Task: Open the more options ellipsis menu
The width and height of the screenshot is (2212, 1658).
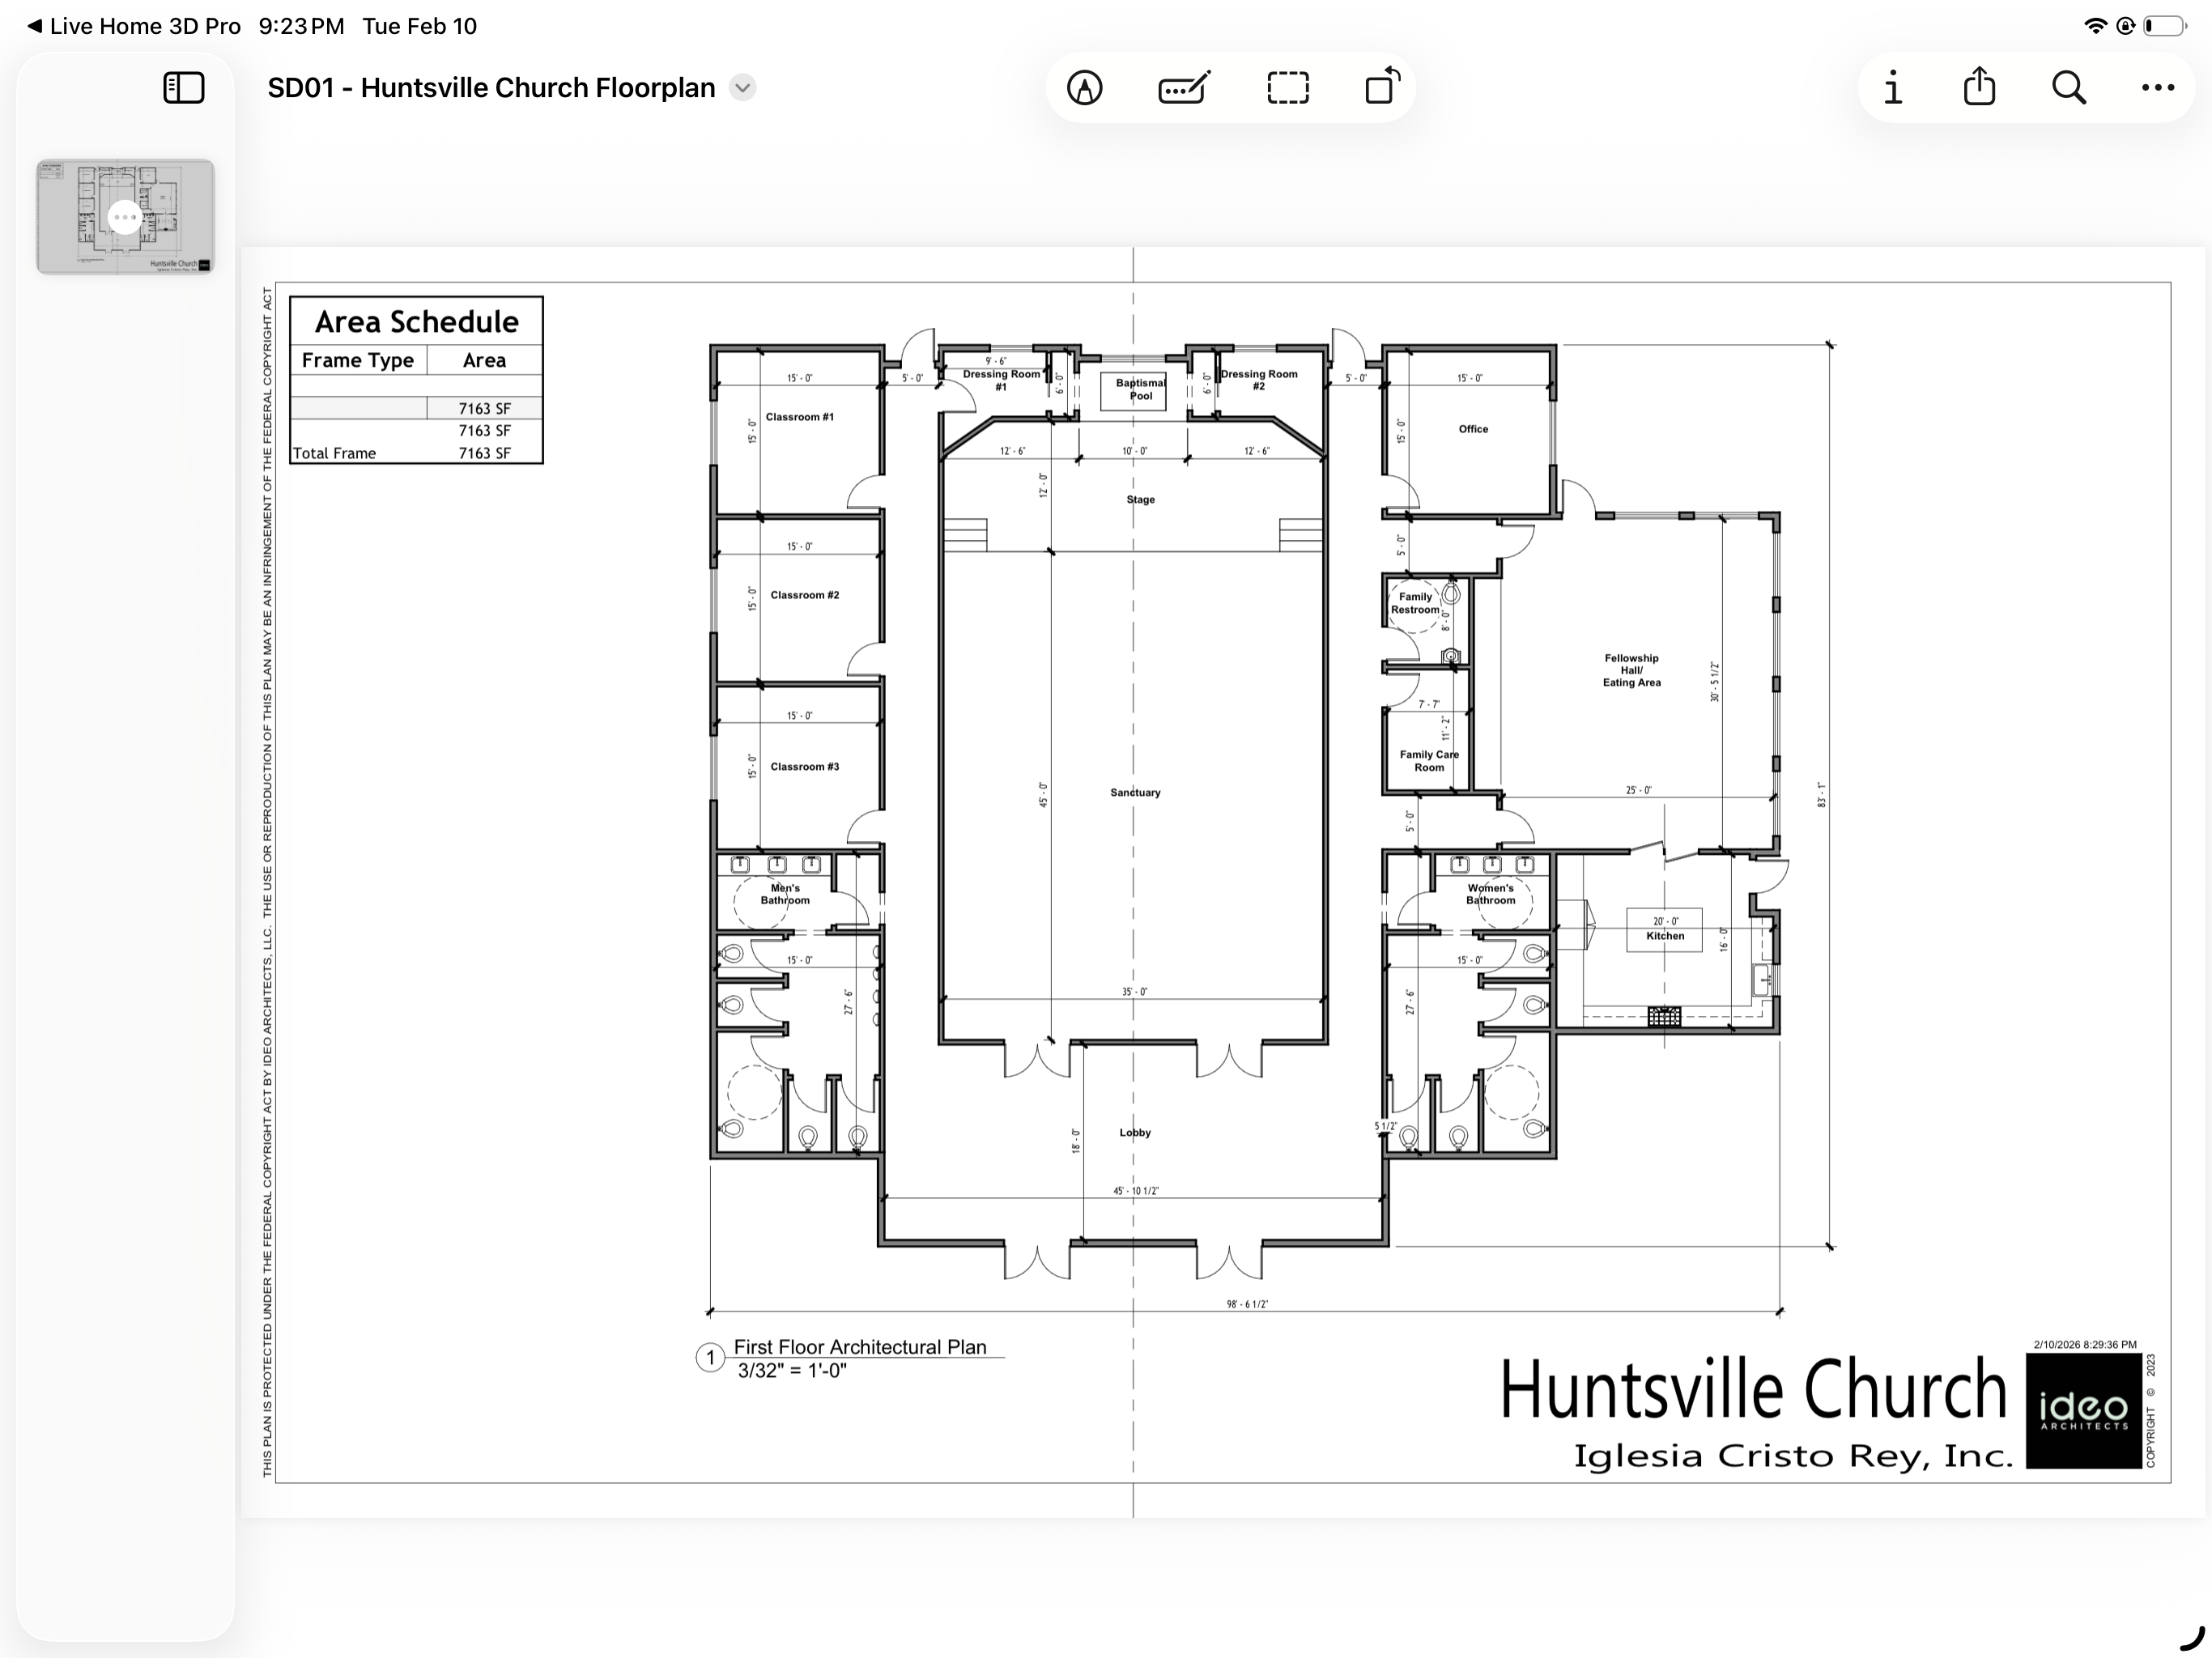Action: (x=2157, y=88)
